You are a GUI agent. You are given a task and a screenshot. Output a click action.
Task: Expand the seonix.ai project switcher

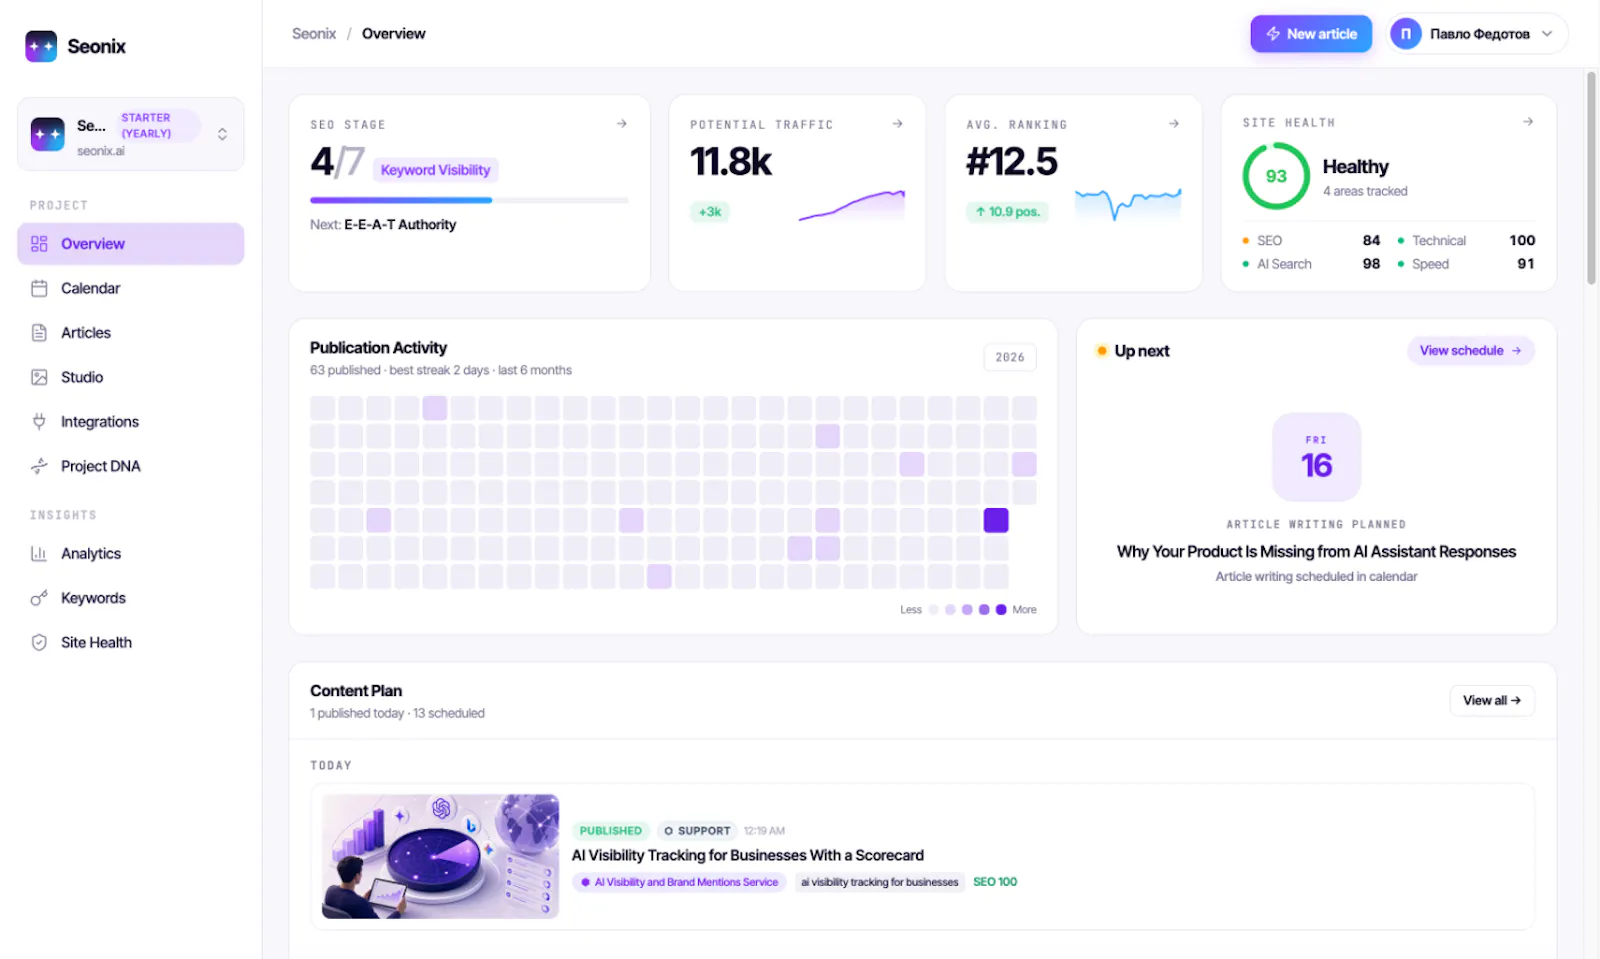pos(131,134)
